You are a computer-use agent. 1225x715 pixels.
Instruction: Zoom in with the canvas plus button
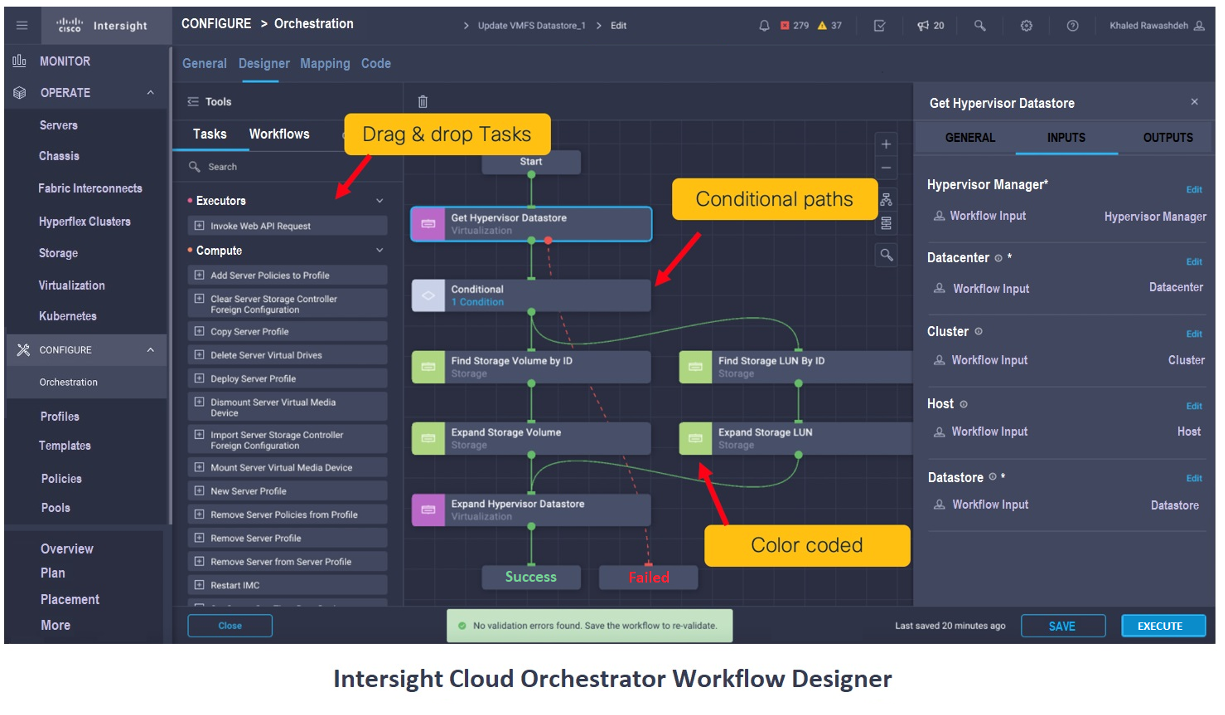point(886,145)
